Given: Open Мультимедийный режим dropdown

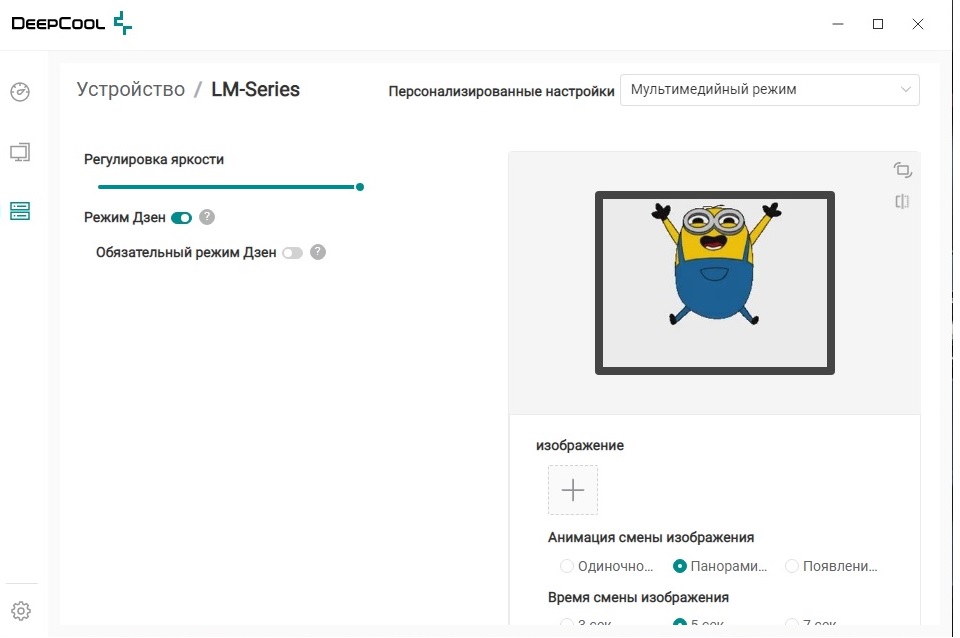Looking at the screenshot, I should point(770,90).
